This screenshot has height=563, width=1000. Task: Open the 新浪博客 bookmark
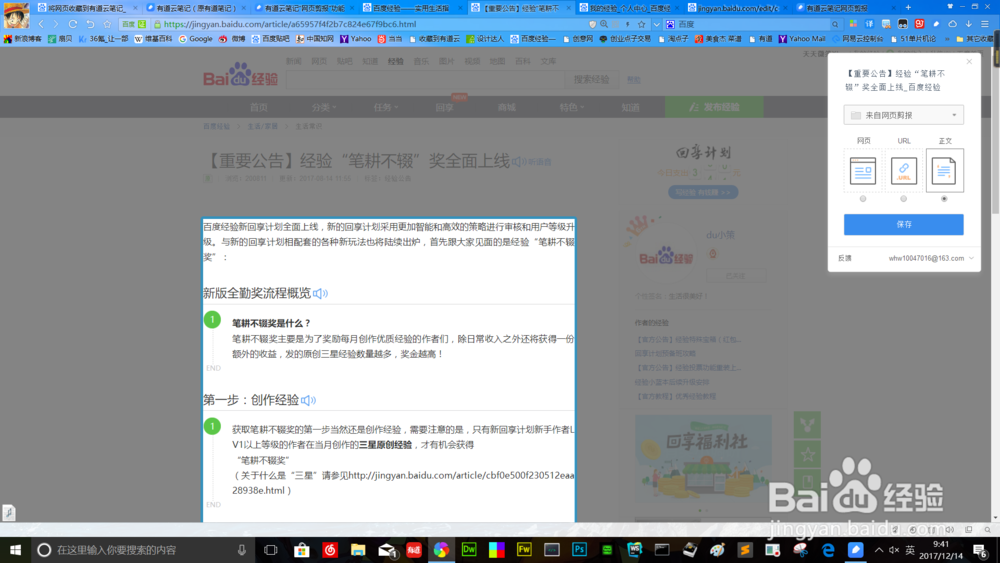(22, 39)
